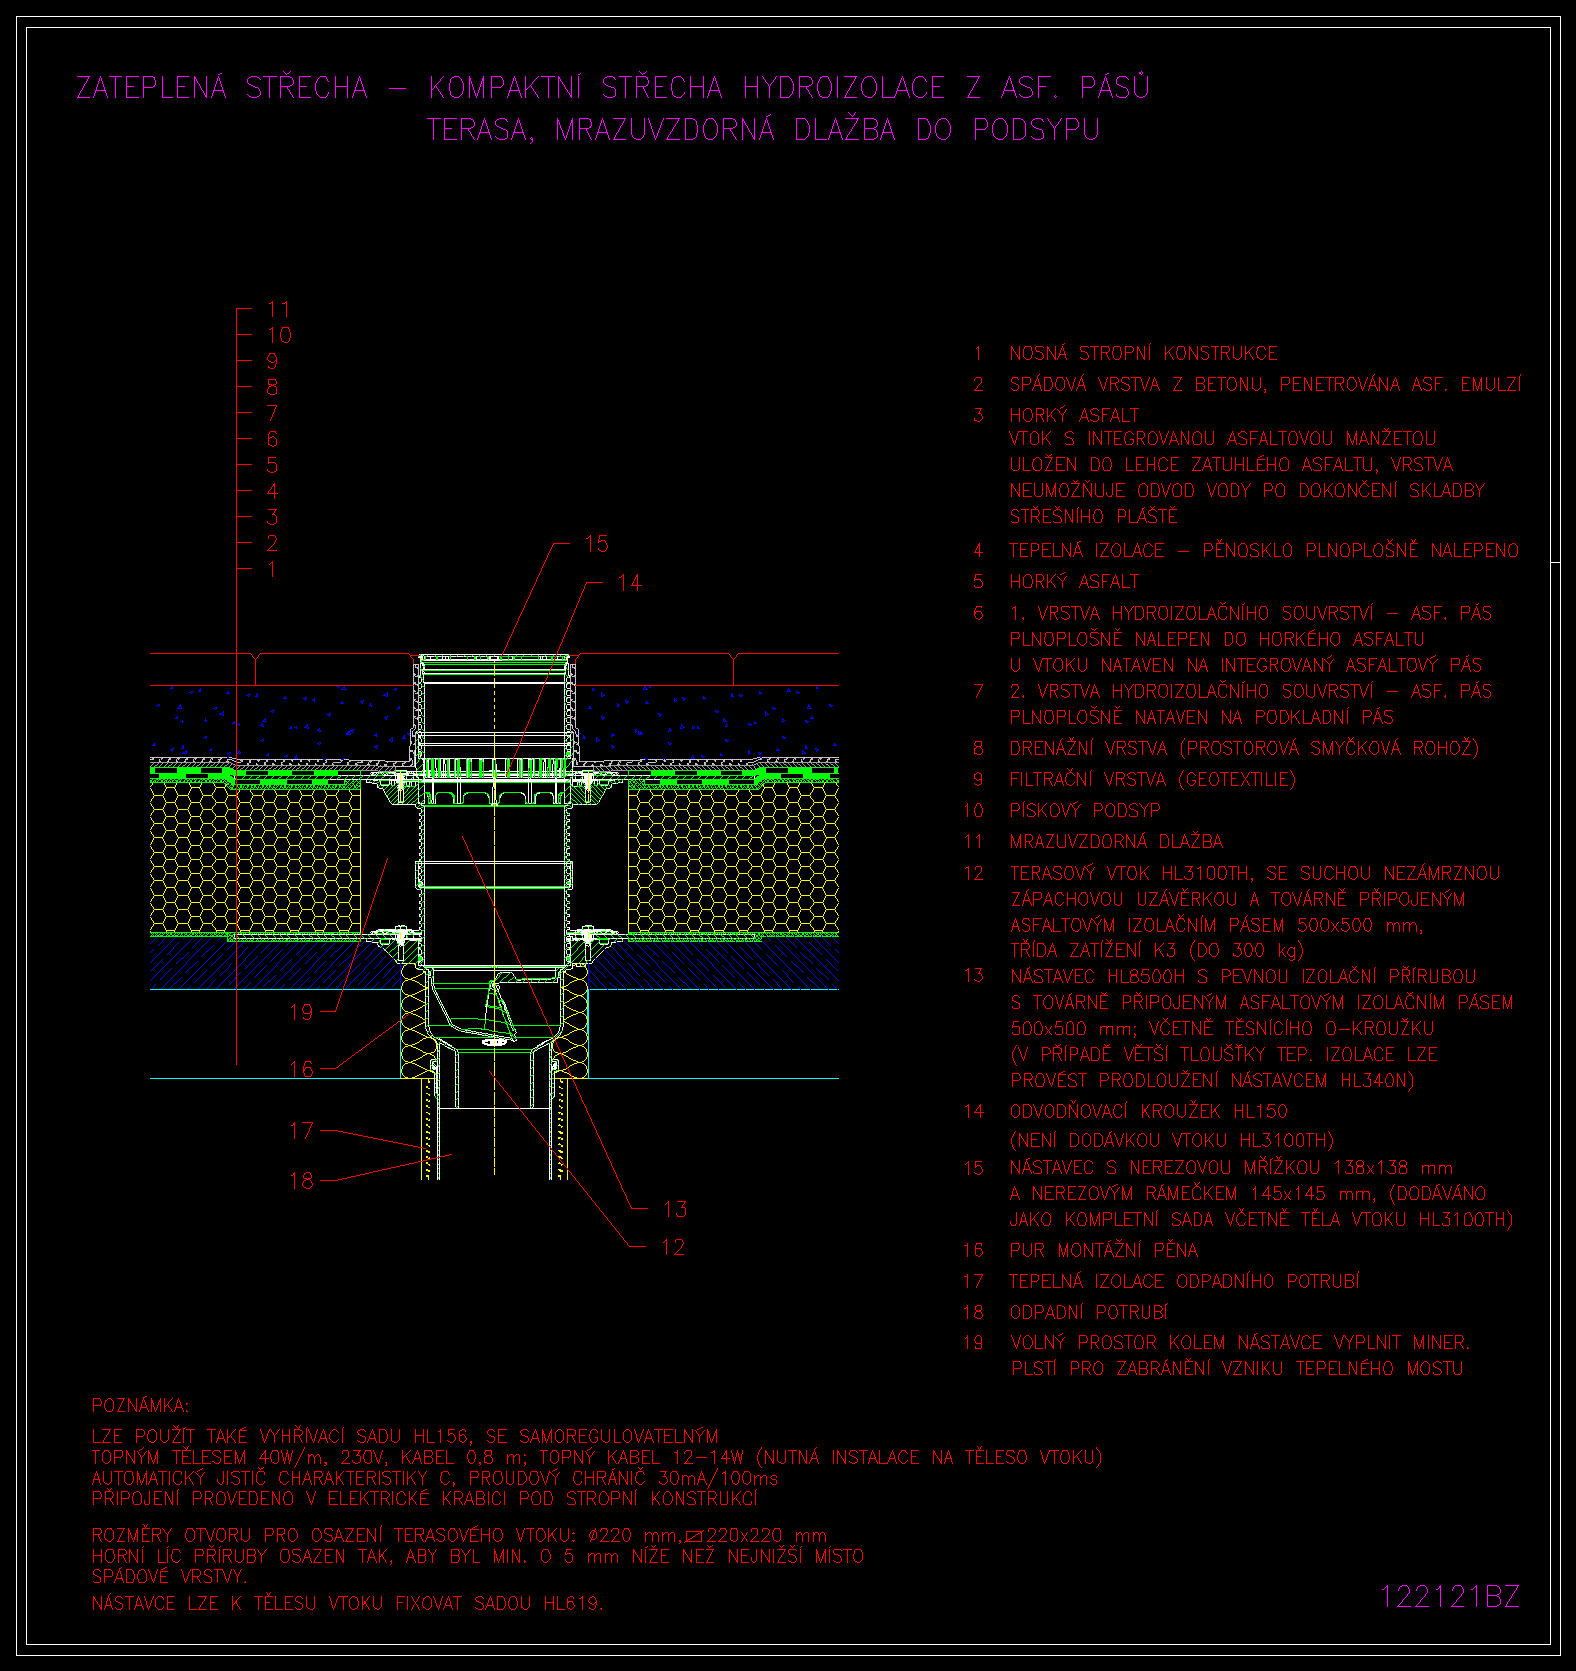Click 'PŘIPOJENÍ PROVEDENO V ELEKTRICKÉ KRABICI' line
This screenshot has width=1576, height=1671.
coord(425,1499)
